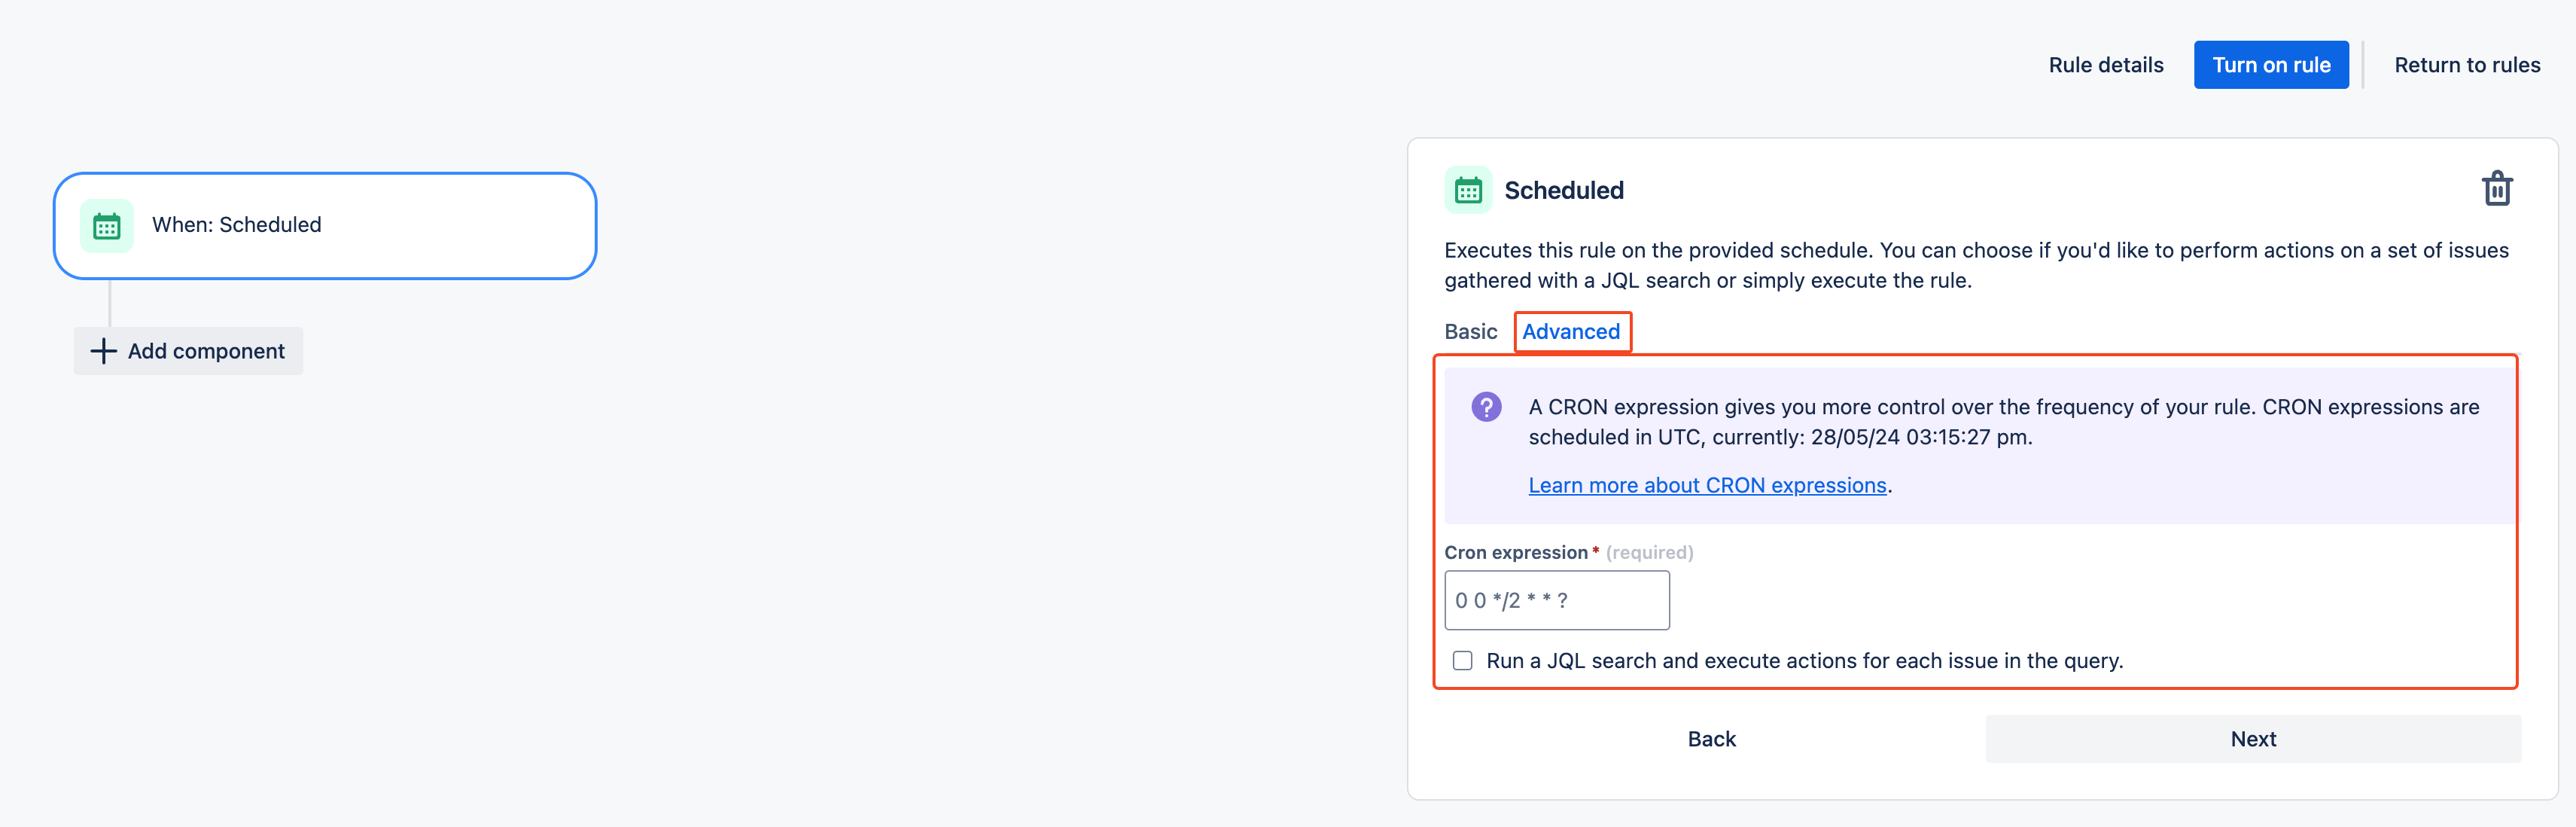Click the Back button
Image resolution: width=2576 pixels, height=827 pixels.
coord(1711,738)
